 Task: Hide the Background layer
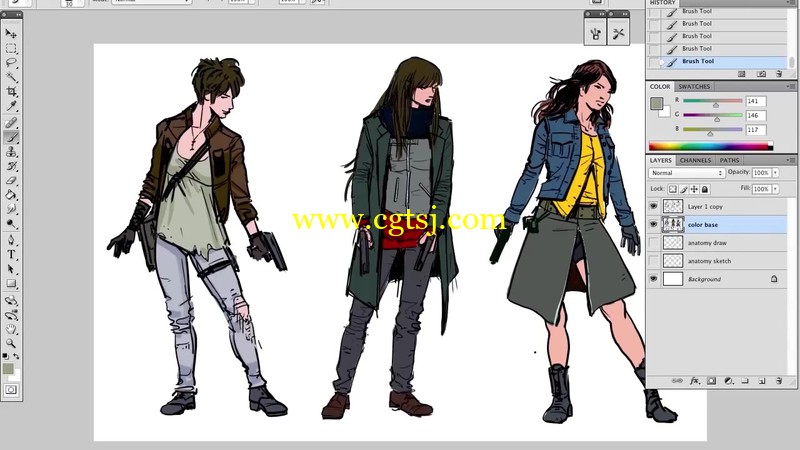(654, 279)
